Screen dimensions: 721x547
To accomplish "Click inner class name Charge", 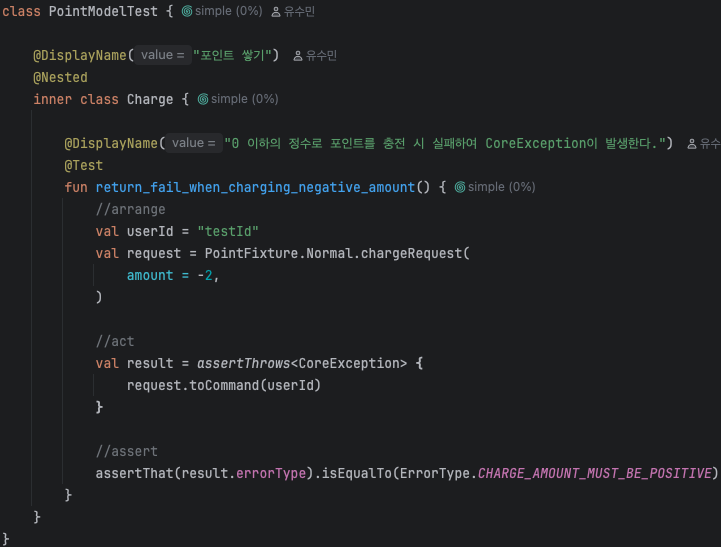I will pyautogui.click(x=150, y=99).
